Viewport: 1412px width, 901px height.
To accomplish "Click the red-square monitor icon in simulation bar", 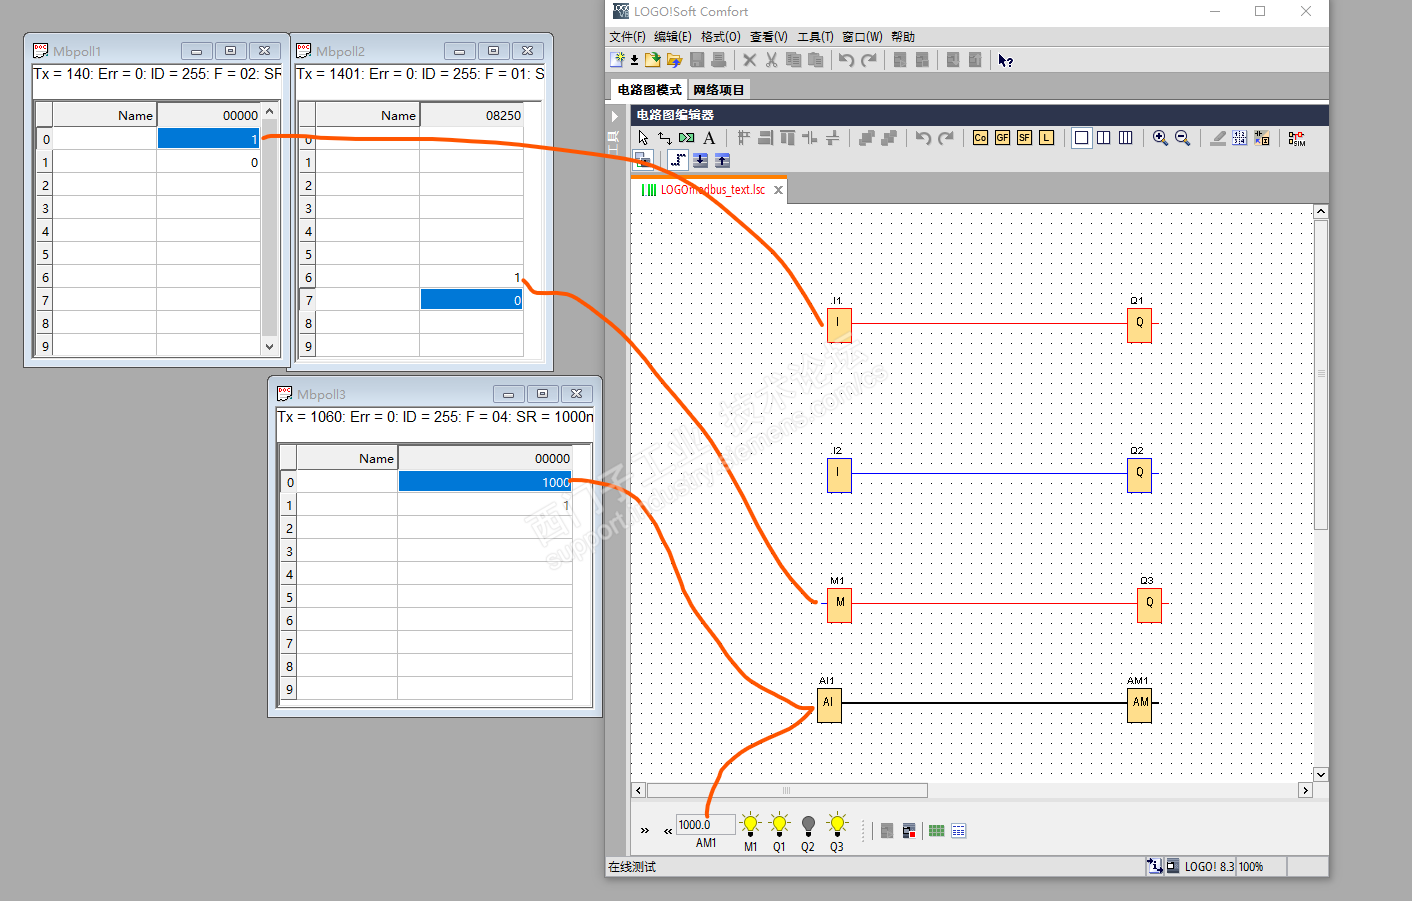I will (909, 831).
